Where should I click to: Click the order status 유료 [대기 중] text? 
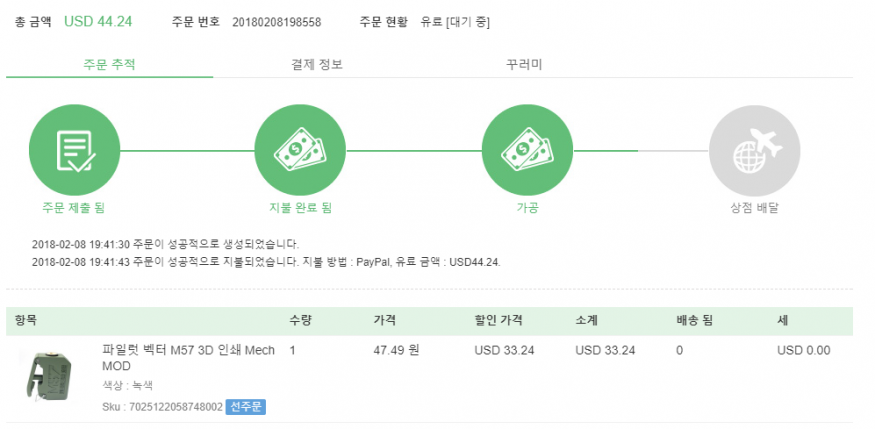455,22
